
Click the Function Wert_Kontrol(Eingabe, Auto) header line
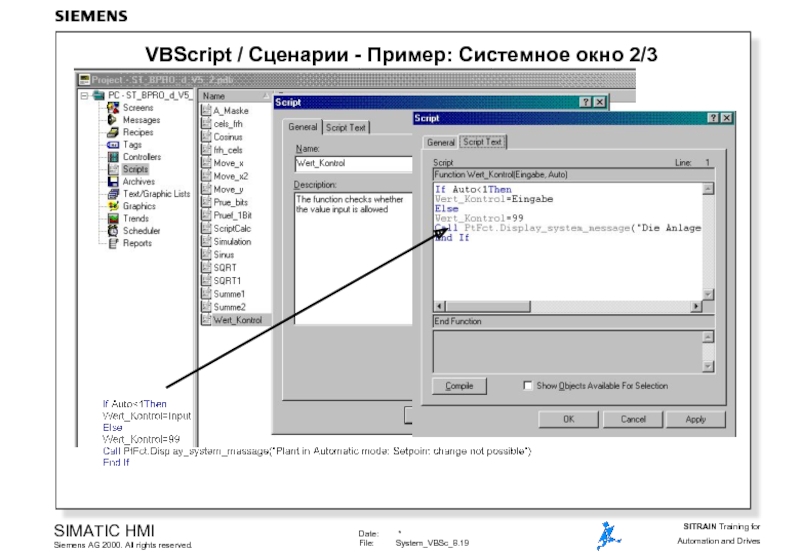[x=572, y=174]
